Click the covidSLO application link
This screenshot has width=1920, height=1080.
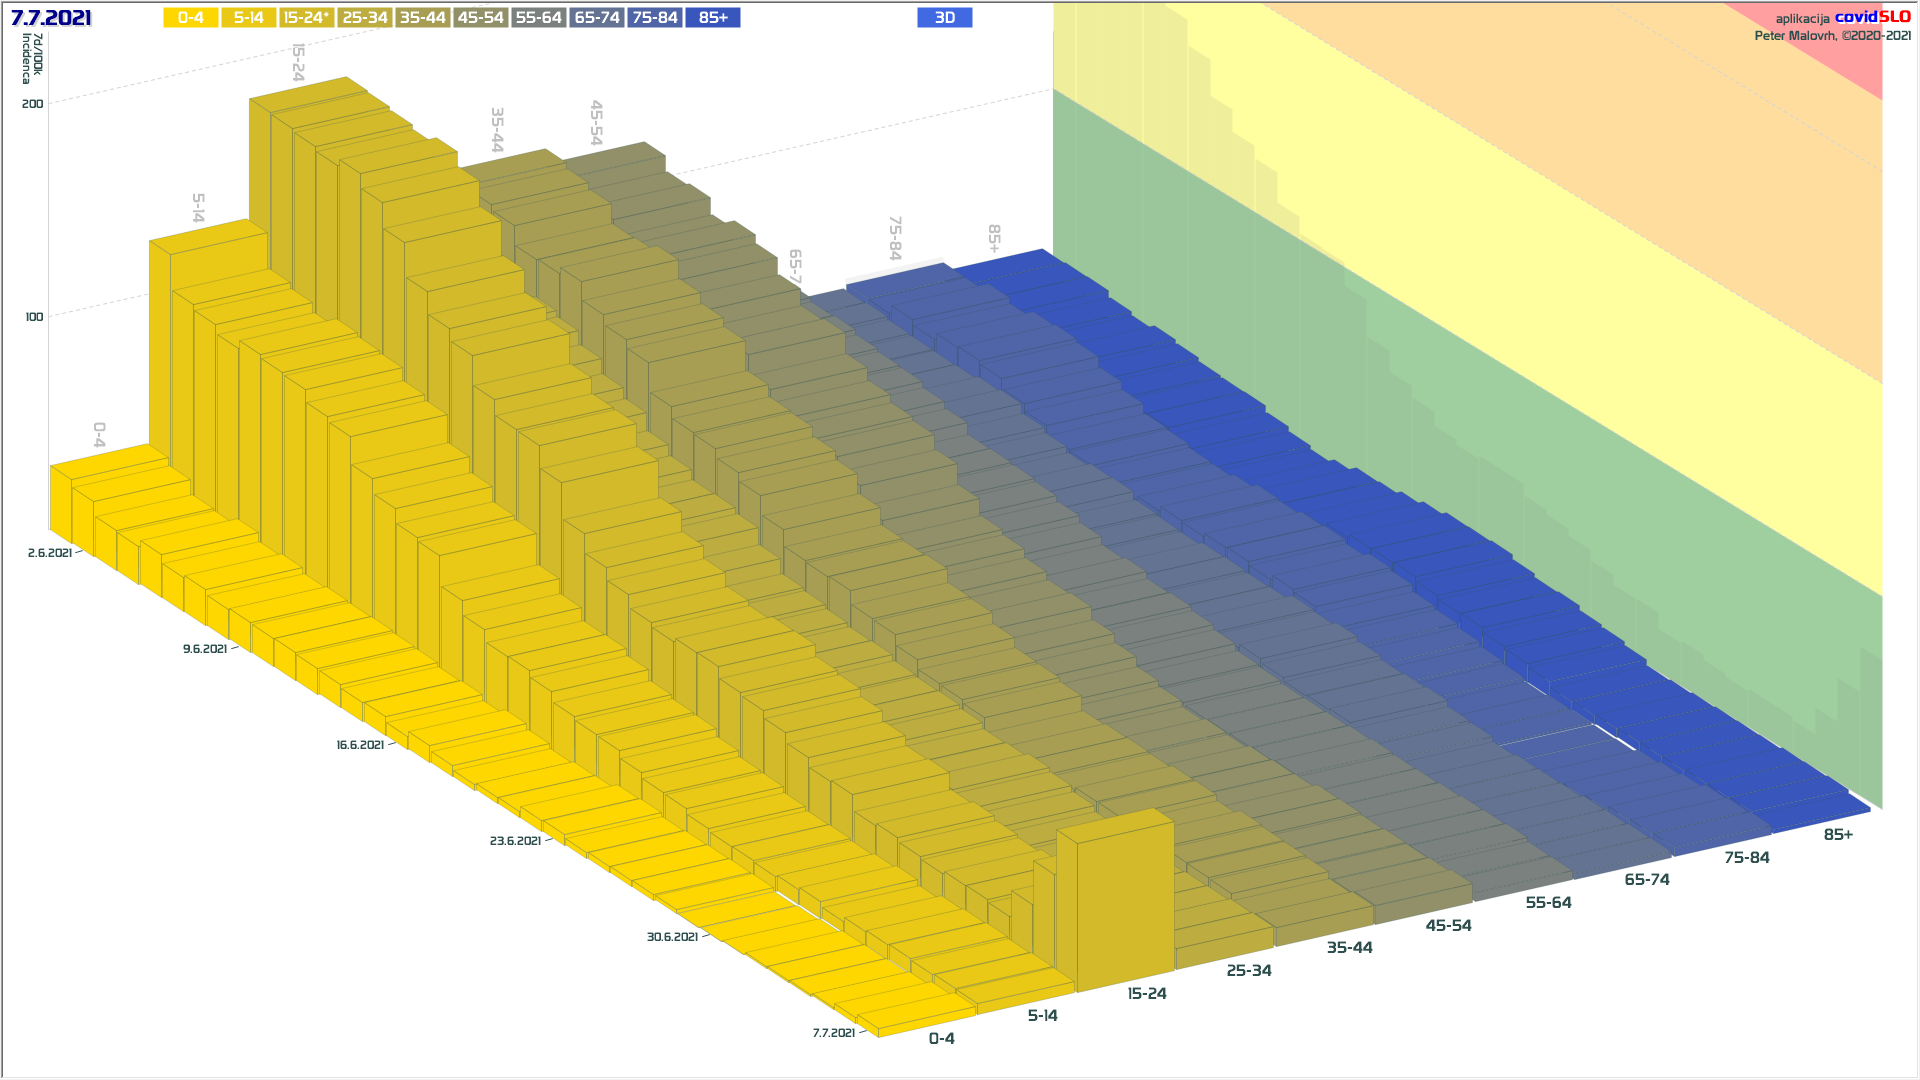pyautogui.click(x=1872, y=17)
